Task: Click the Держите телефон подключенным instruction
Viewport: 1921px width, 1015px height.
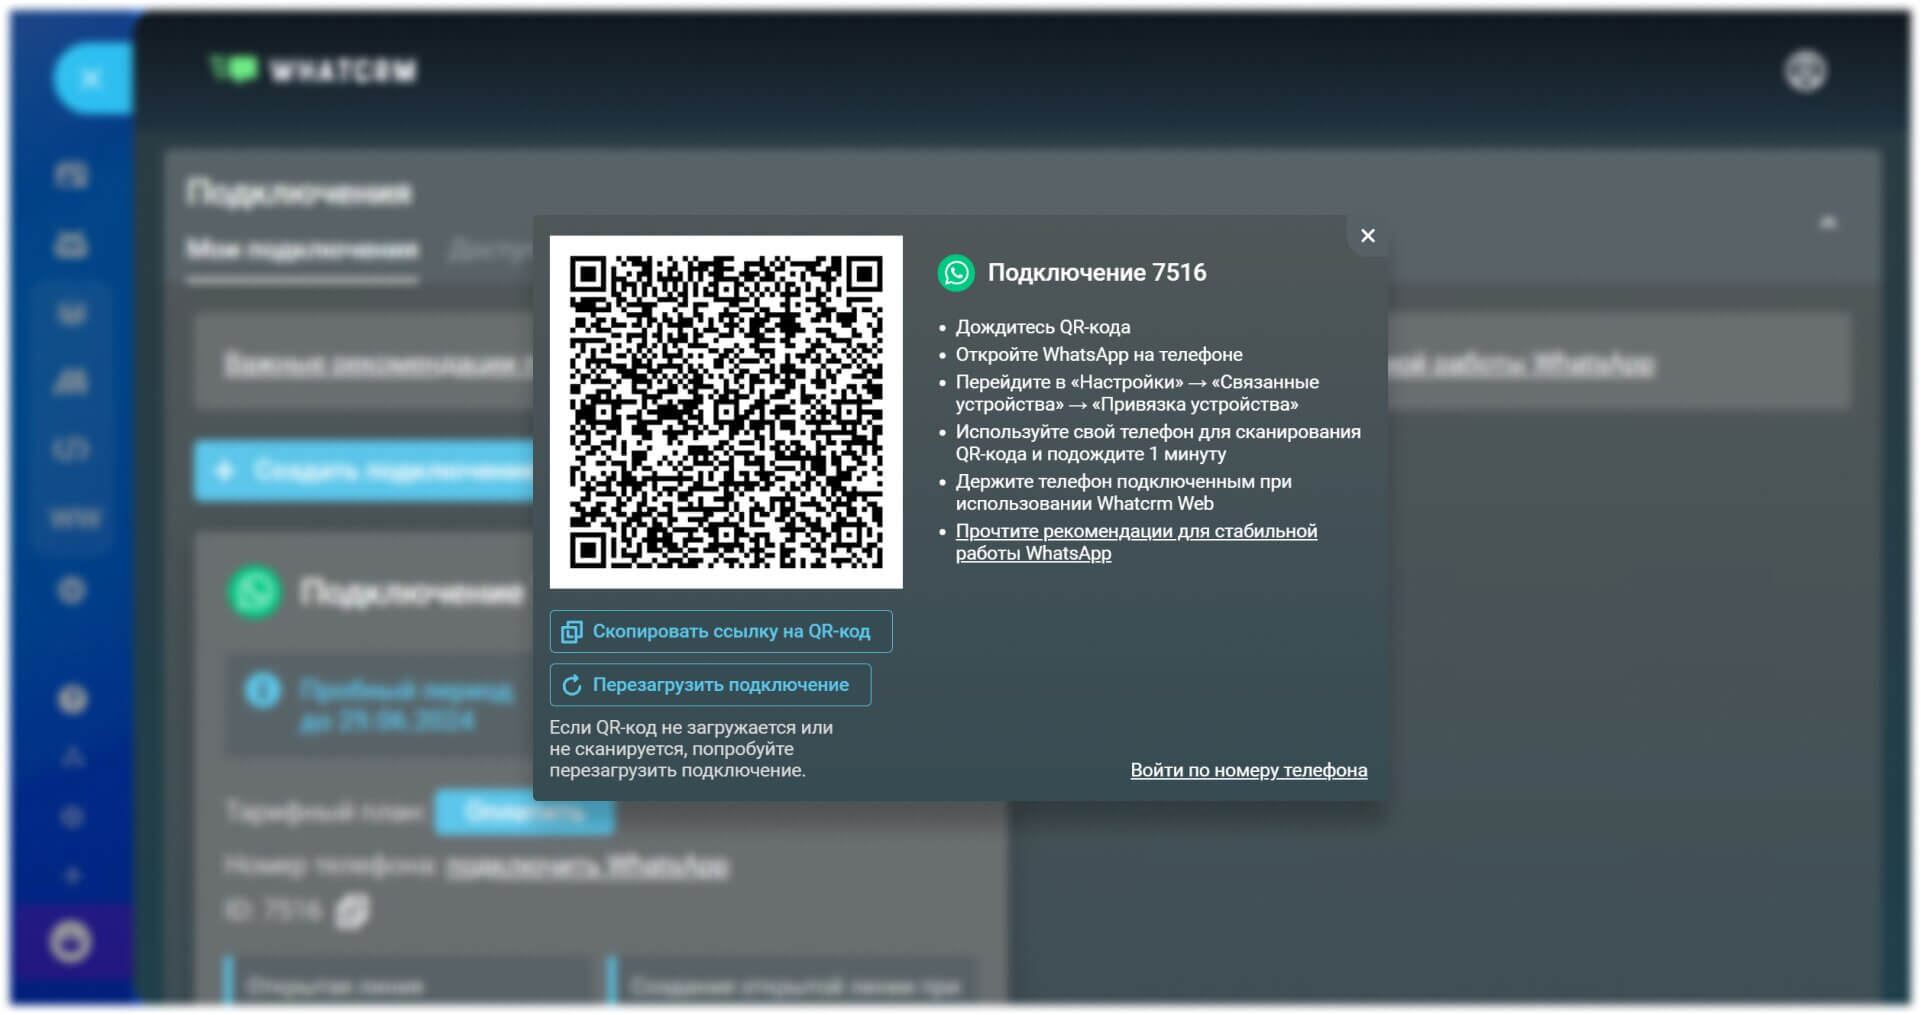Action: point(1124,492)
